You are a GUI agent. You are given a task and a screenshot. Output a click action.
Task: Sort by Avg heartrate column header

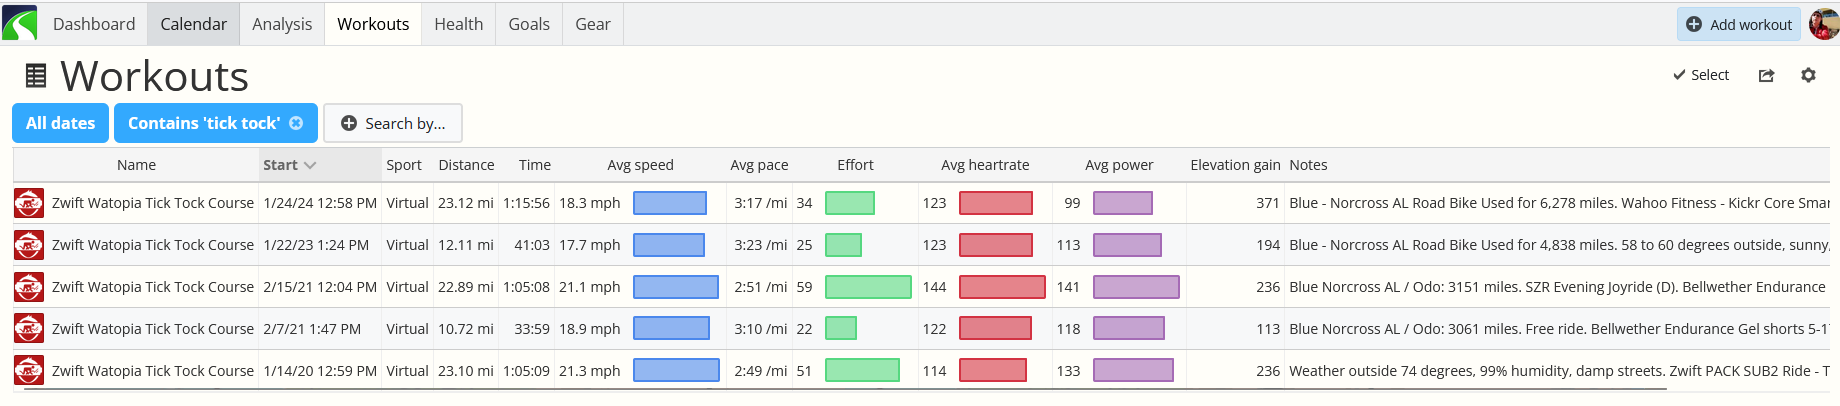(985, 165)
